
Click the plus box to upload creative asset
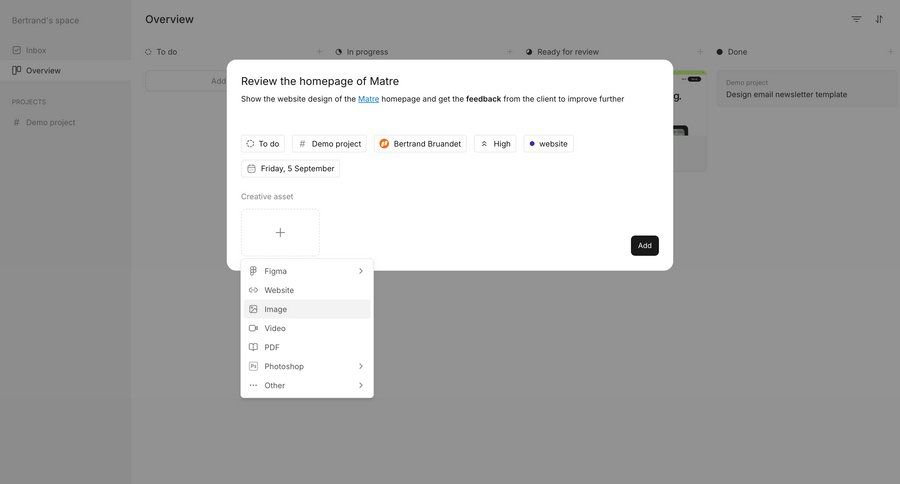tap(280, 232)
